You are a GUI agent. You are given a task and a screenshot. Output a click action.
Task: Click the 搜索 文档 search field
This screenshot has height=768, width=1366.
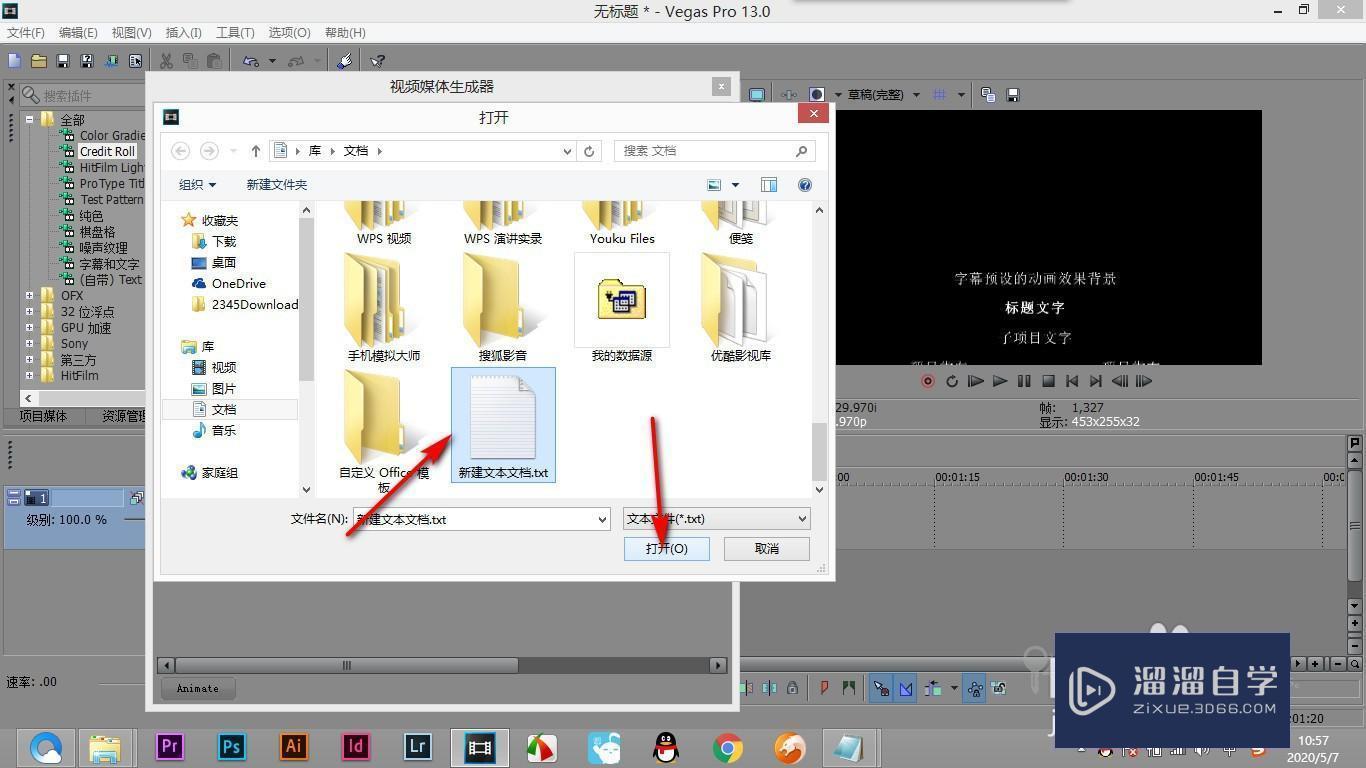click(x=715, y=151)
